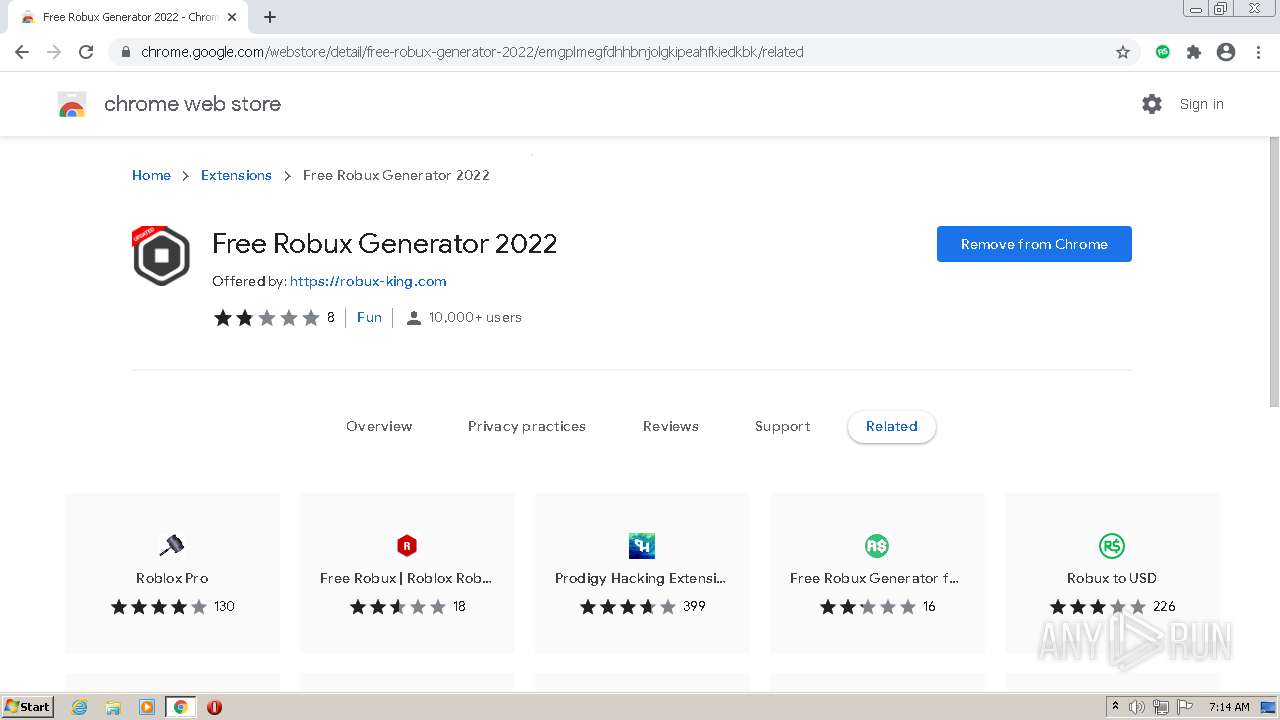Click the volume speaker tray icon
This screenshot has width=1280, height=720.
1136,707
